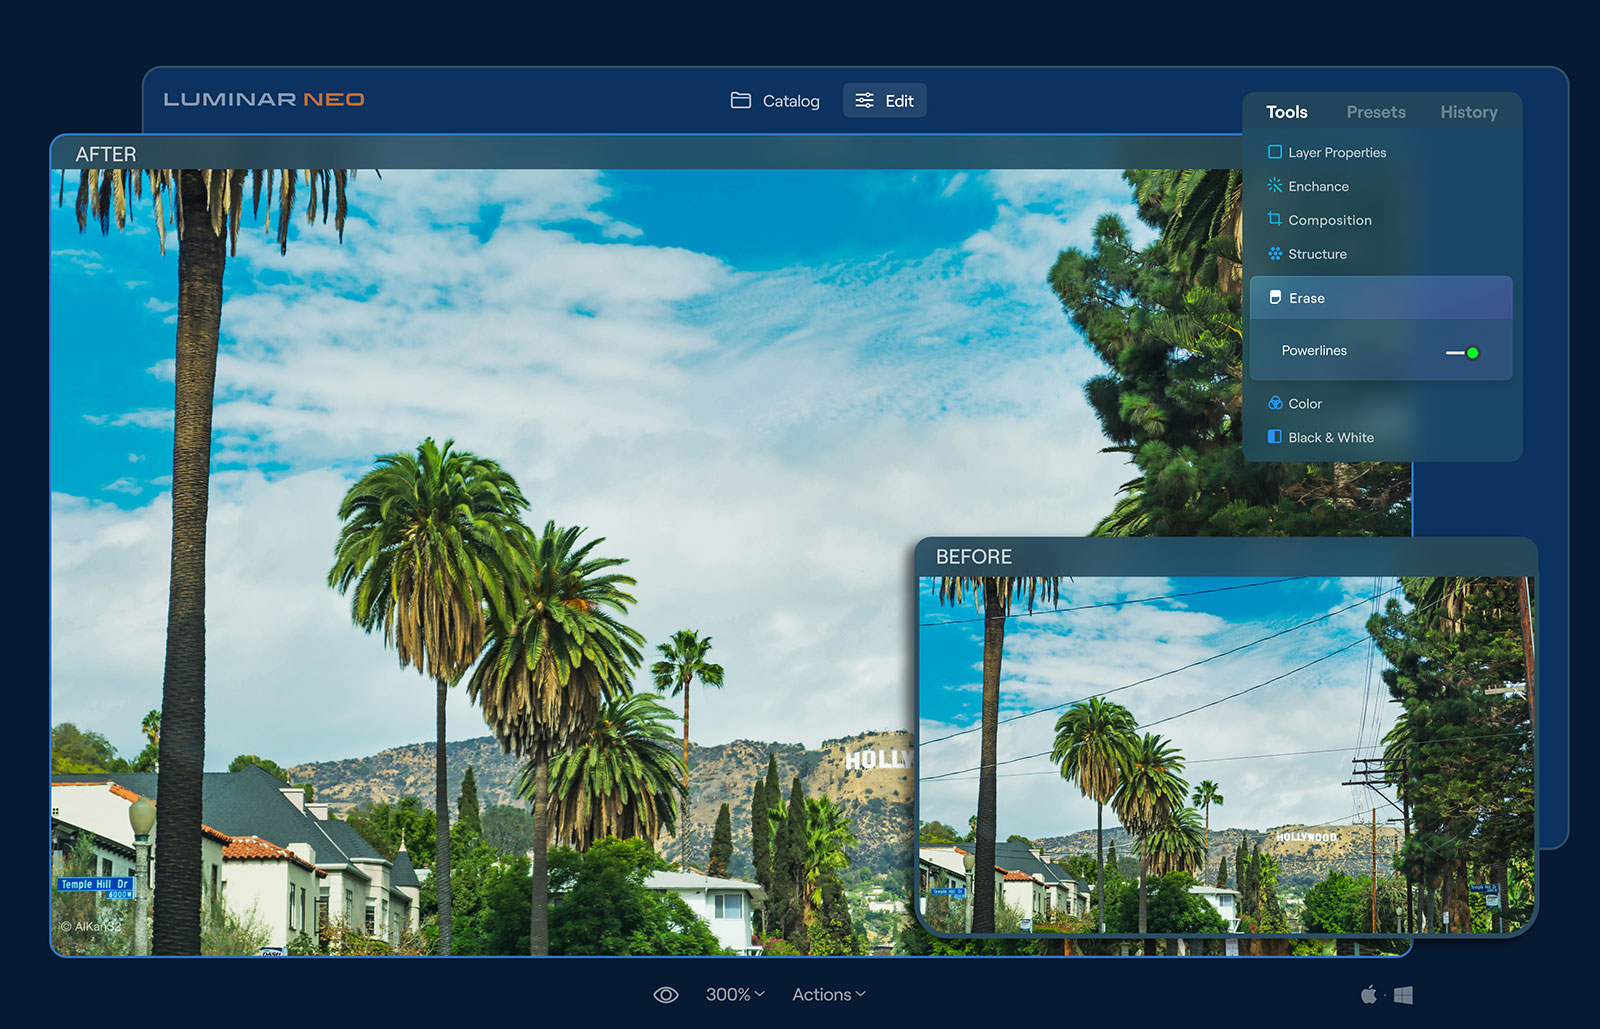Select the Enhance sparkle icon
The height and width of the screenshot is (1029, 1600).
[x=1274, y=186]
